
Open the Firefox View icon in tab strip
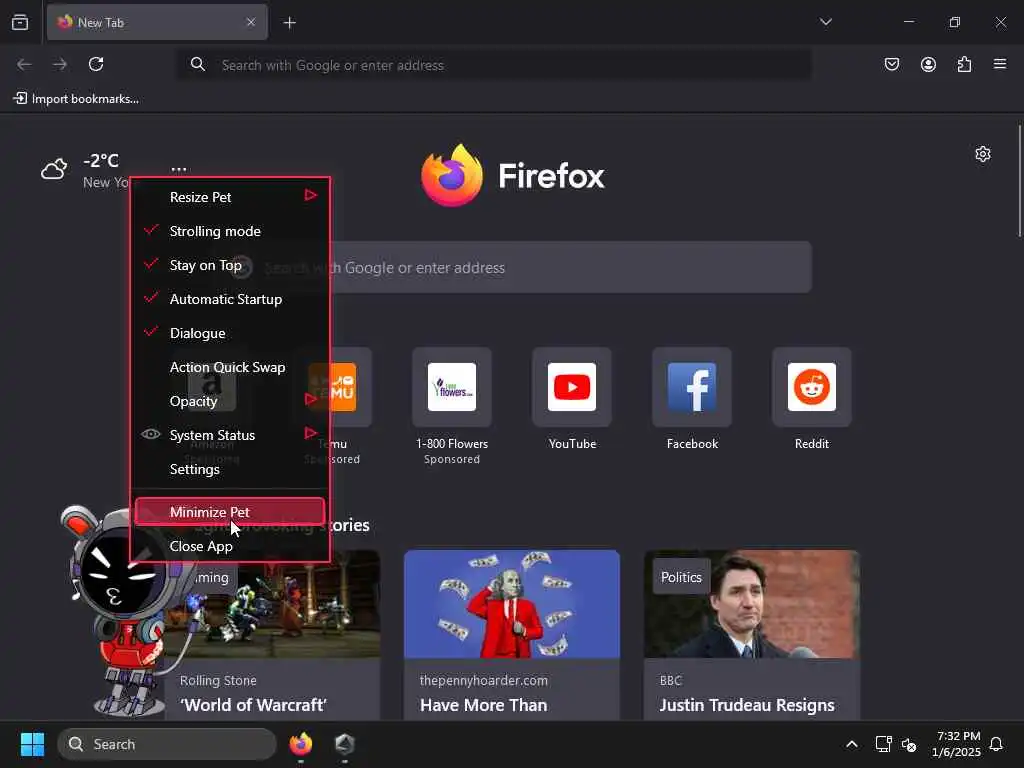coord(20,22)
